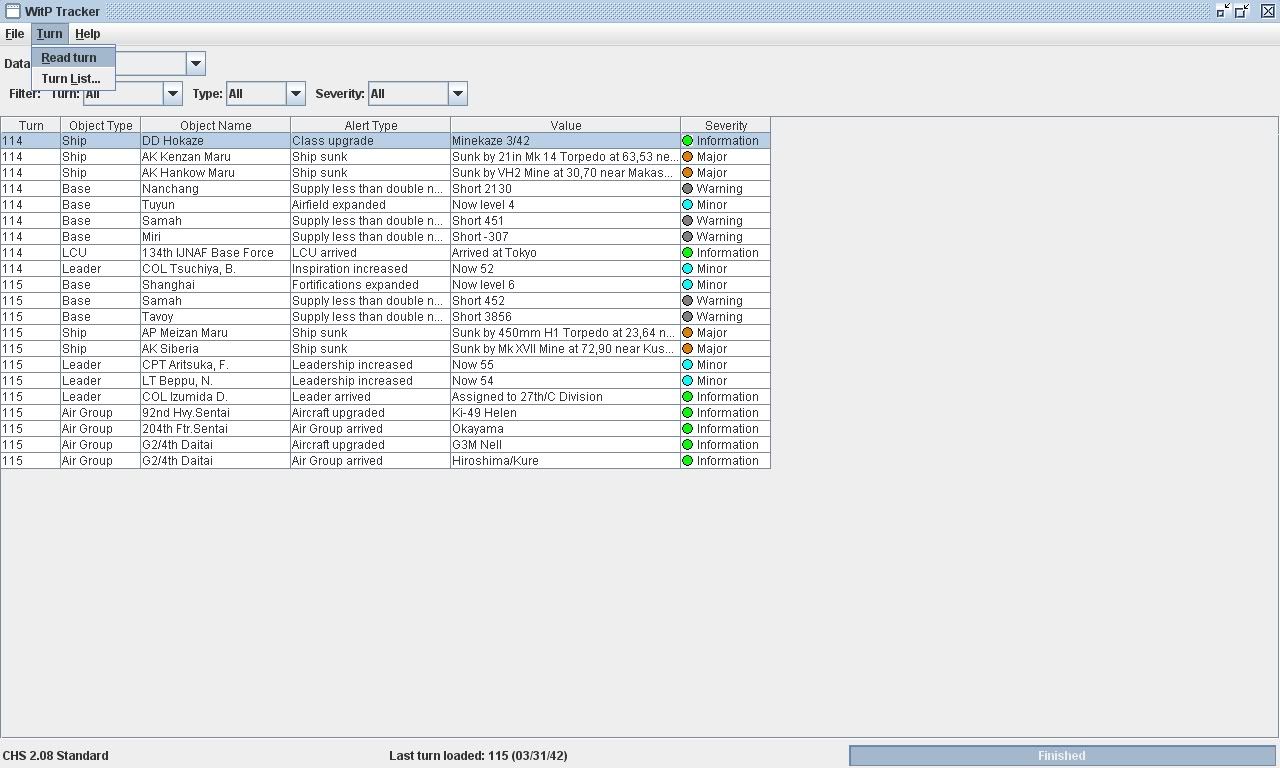Select the DD Hokaze cell
Screen dimensions: 1280x768
click(x=215, y=141)
